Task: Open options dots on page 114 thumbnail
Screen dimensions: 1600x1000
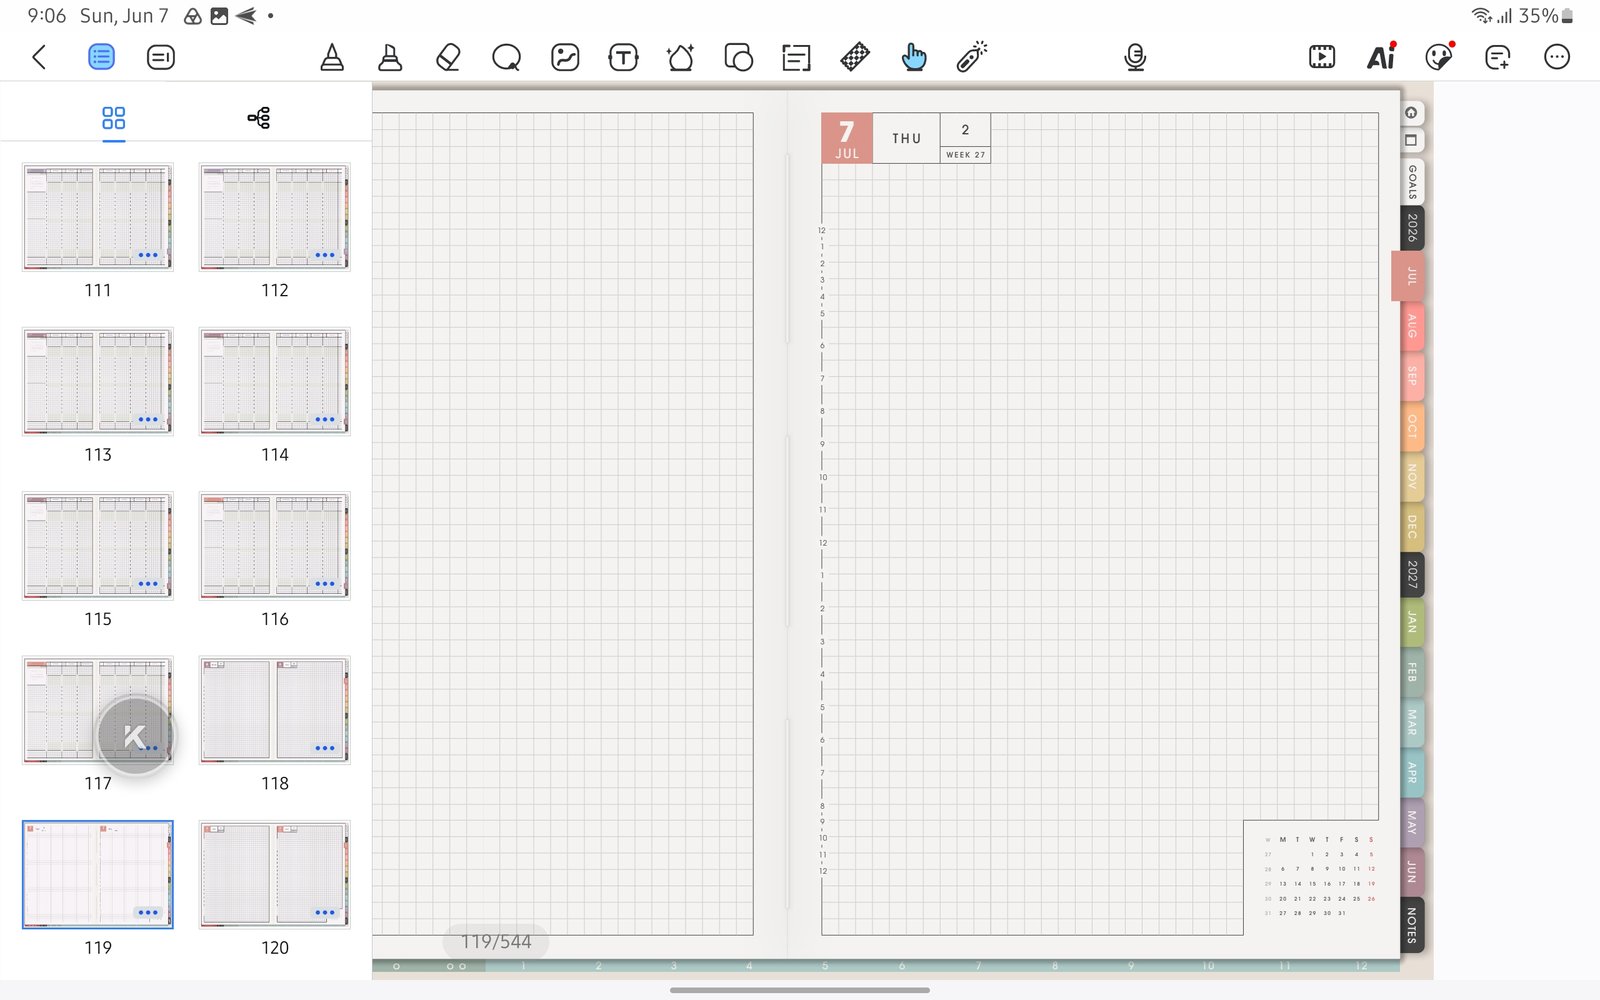Action: (325, 419)
